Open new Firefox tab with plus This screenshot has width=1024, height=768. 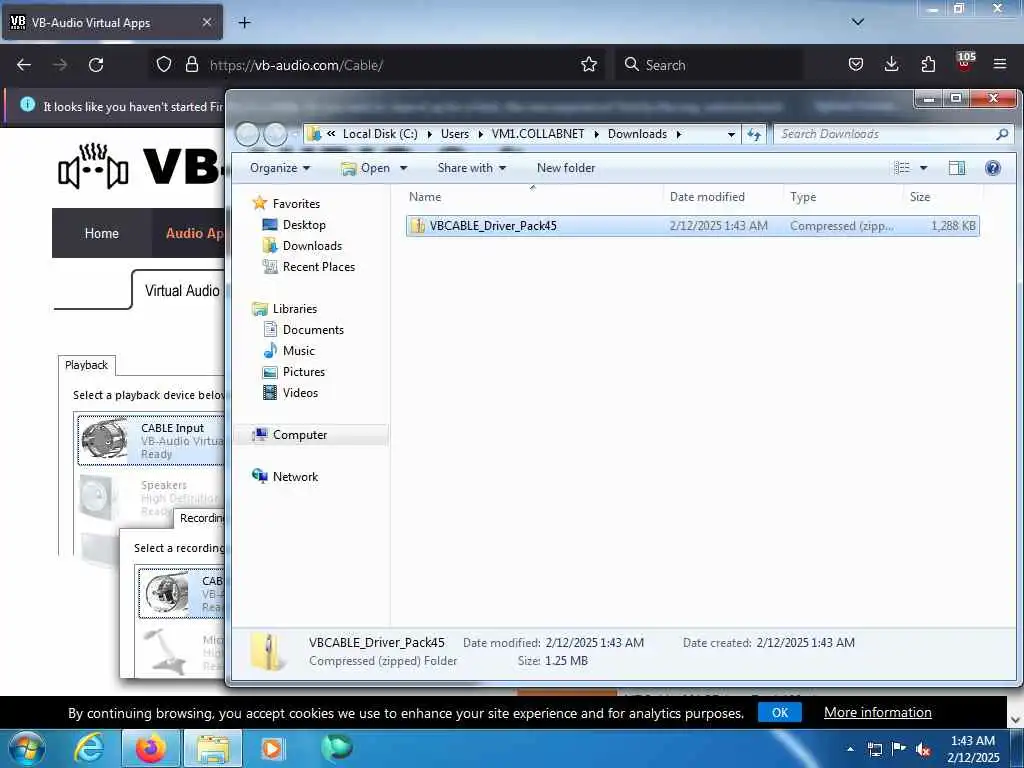click(x=244, y=23)
